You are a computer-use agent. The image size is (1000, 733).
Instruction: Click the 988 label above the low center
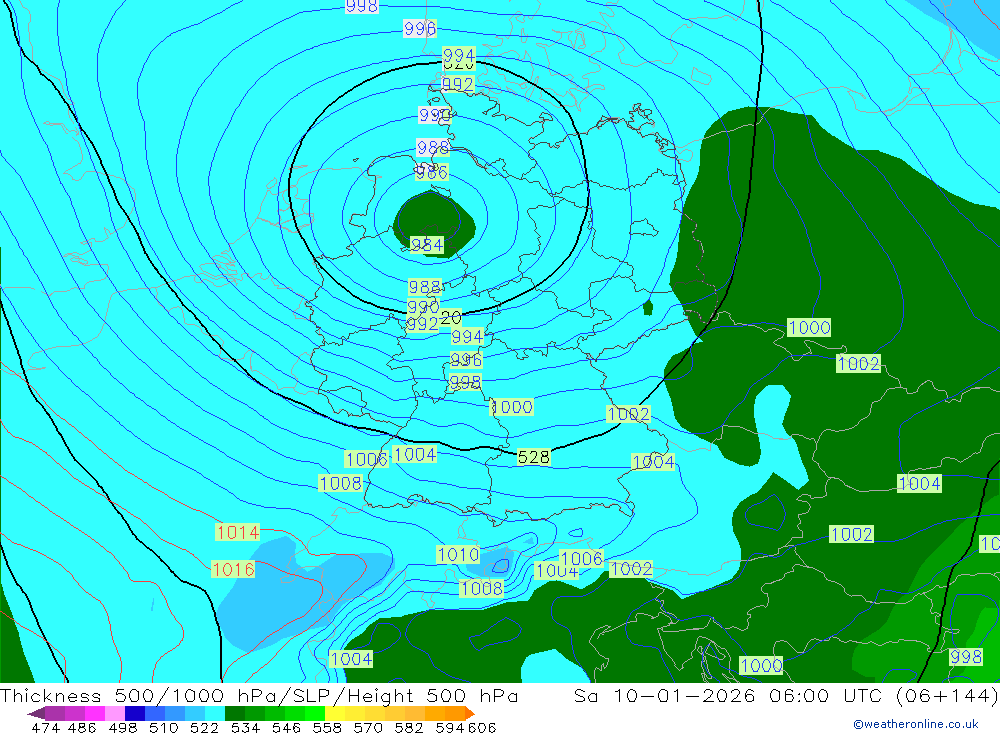[432, 147]
